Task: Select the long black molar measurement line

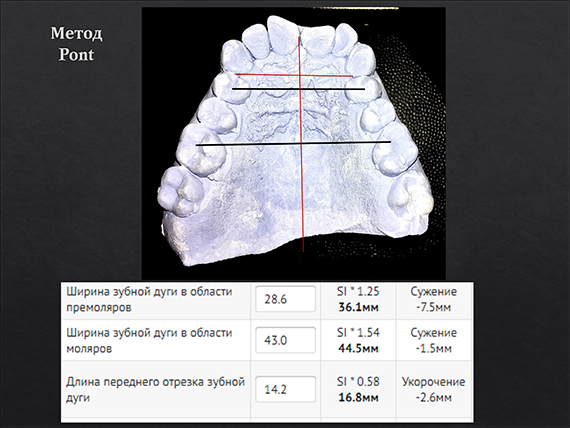Action: point(293,143)
